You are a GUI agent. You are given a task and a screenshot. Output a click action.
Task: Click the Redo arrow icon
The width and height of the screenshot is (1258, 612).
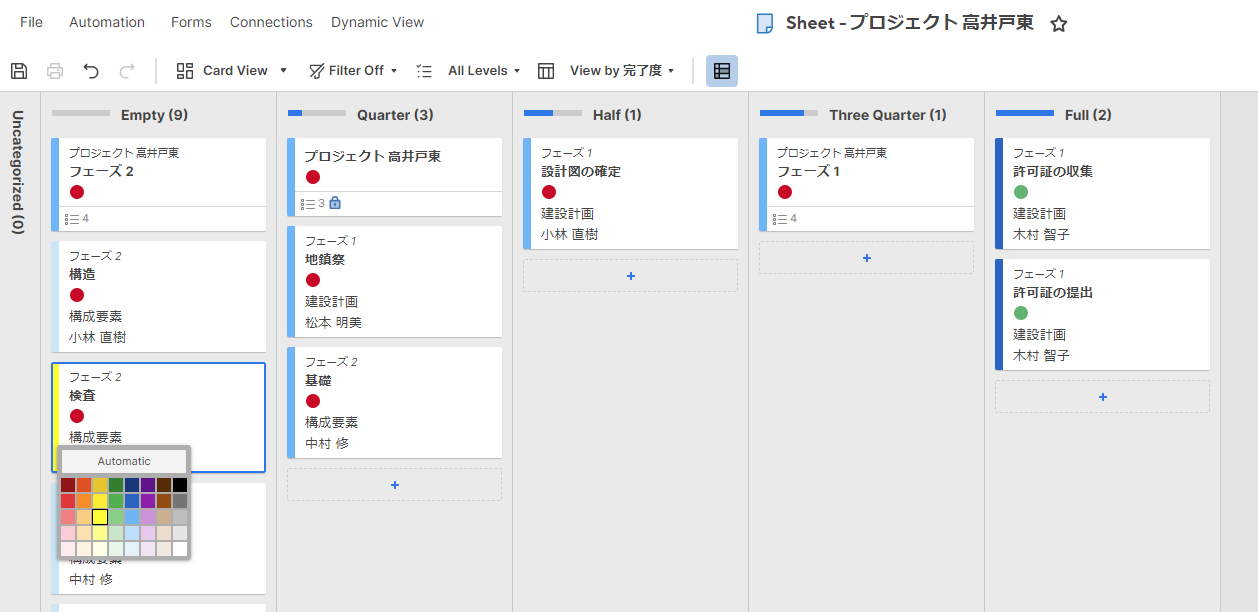click(x=126, y=70)
